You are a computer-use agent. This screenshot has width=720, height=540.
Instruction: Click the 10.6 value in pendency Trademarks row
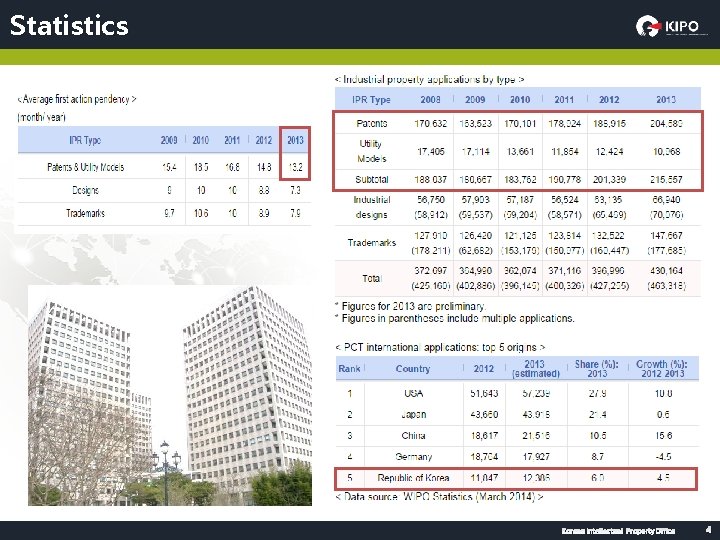pyautogui.click(x=201, y=213)
